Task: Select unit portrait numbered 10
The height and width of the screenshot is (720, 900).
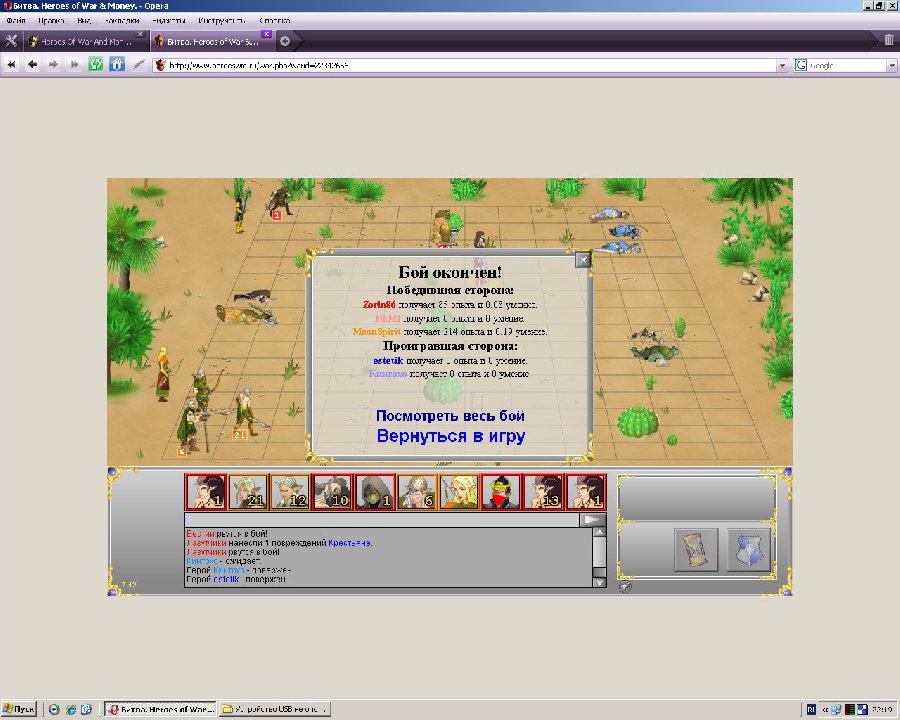Action: click(x=333, y=491)
